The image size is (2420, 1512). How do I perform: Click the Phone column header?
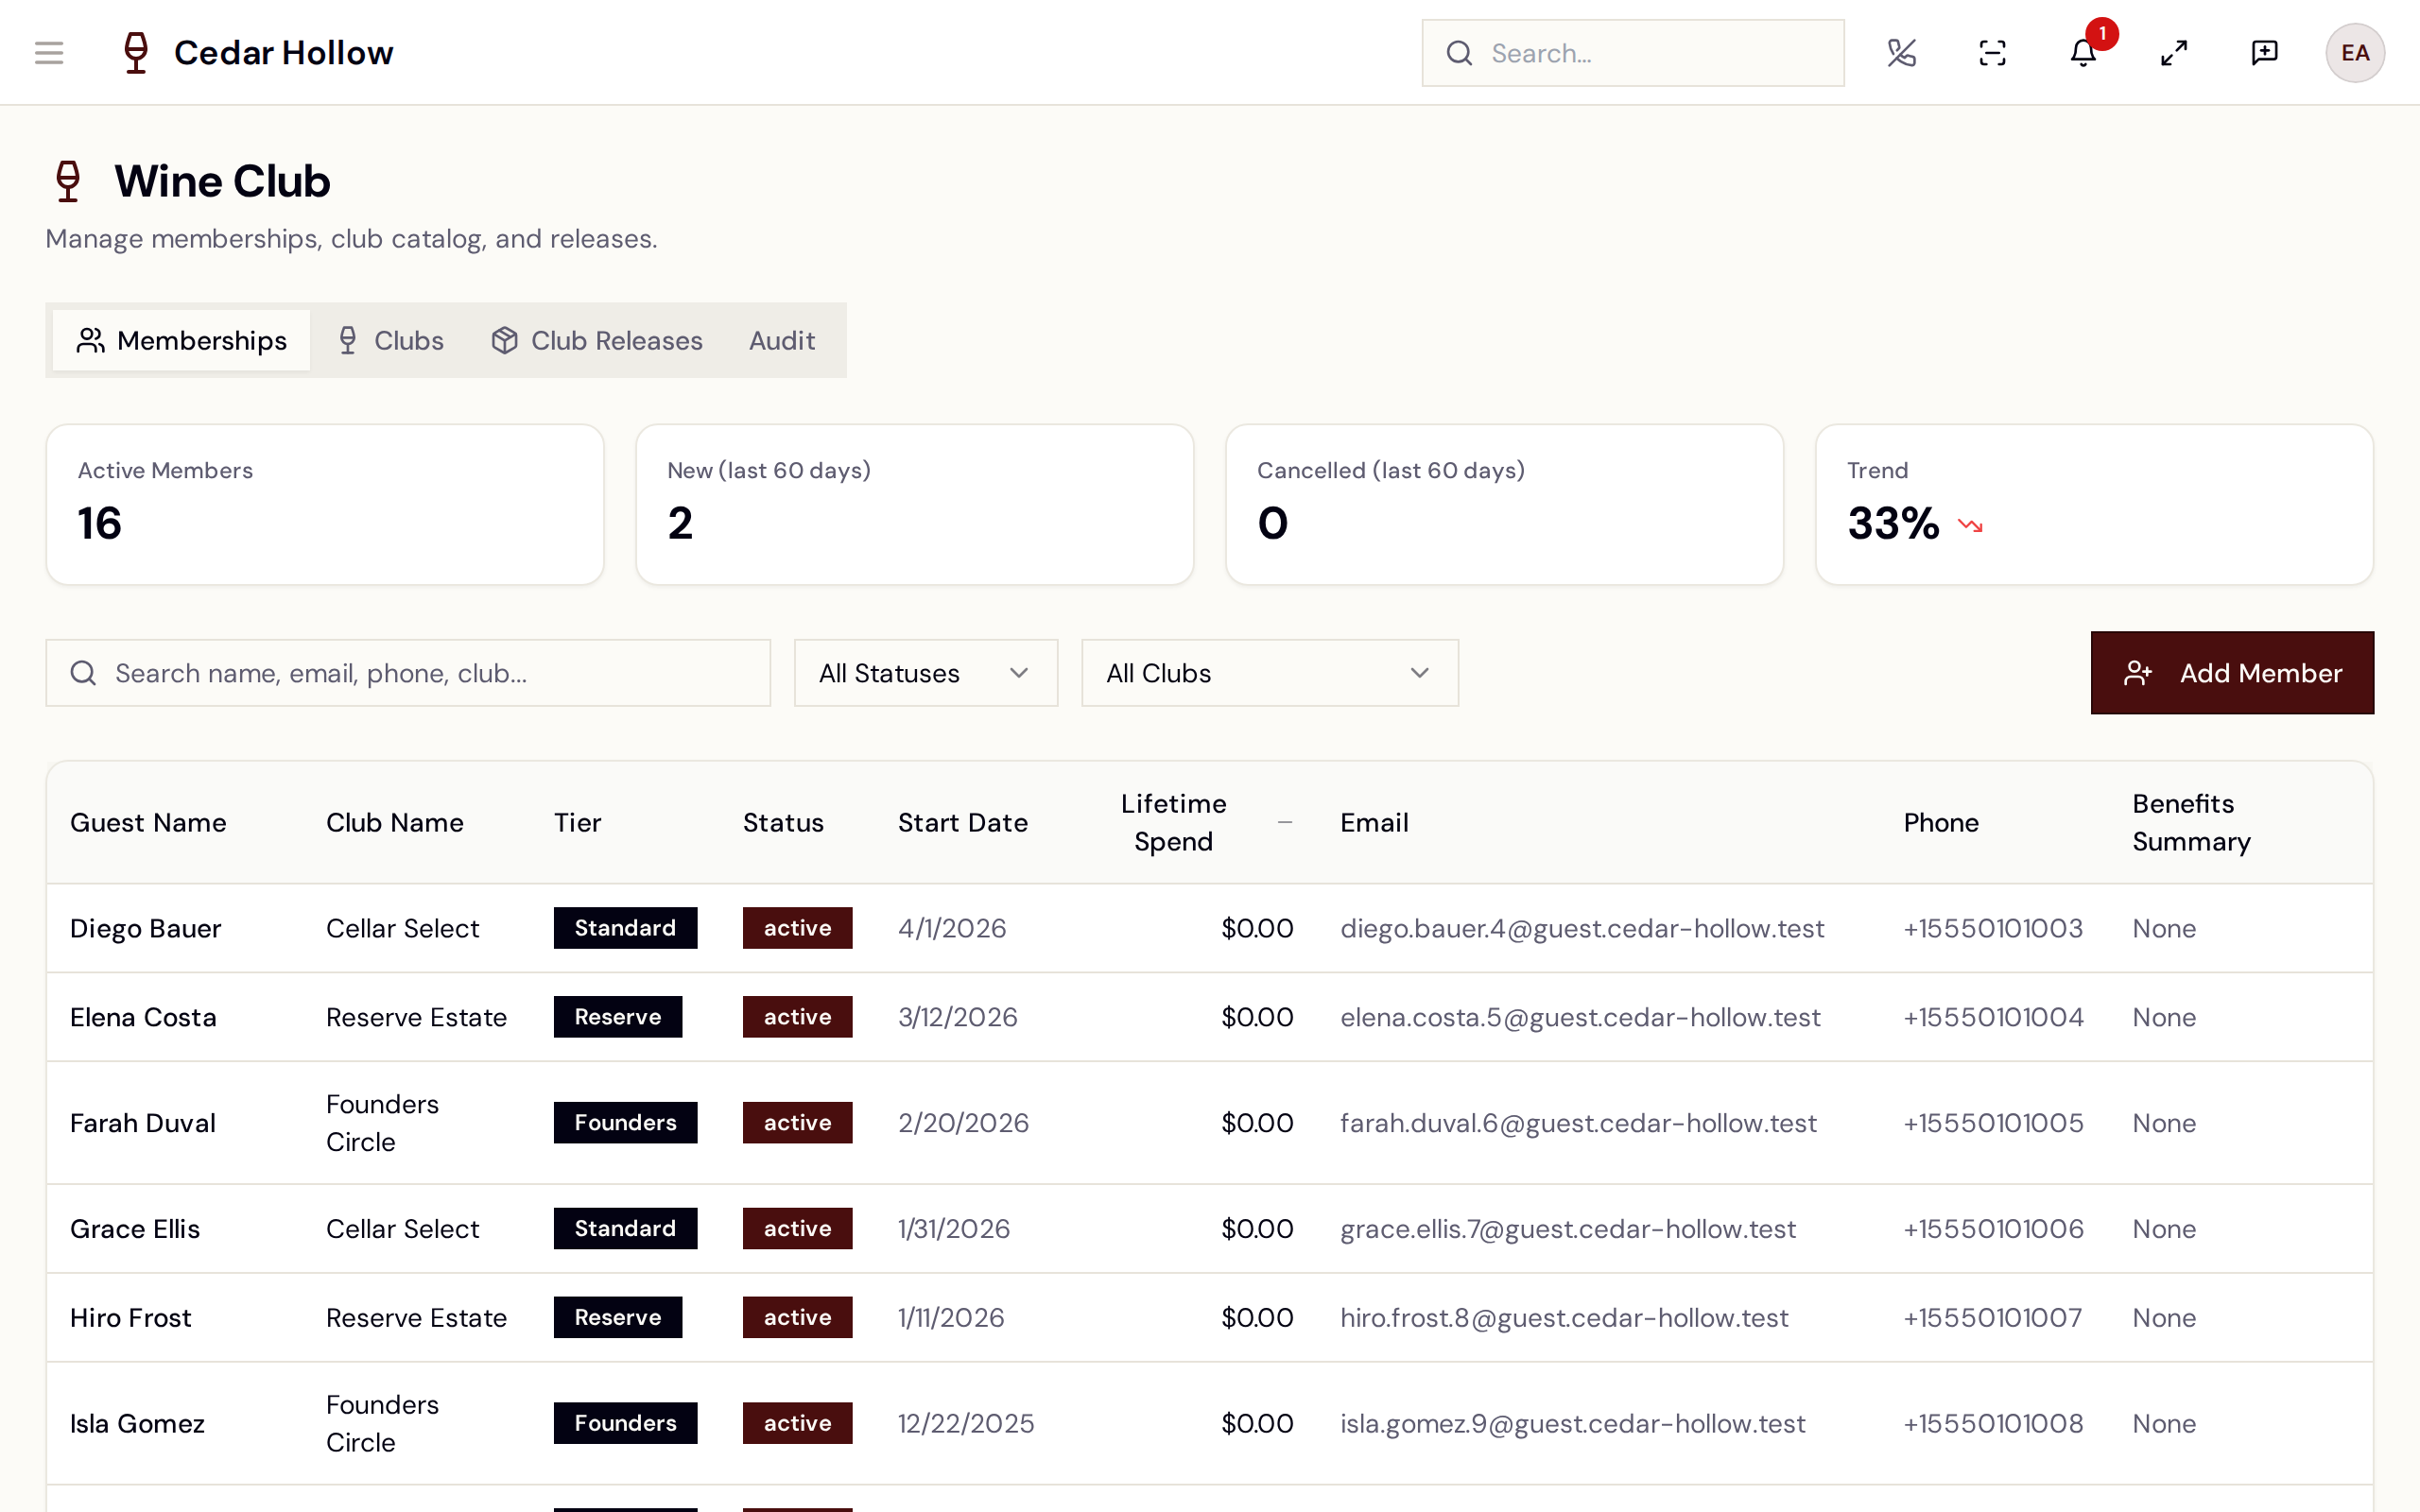pos(1941,822)
